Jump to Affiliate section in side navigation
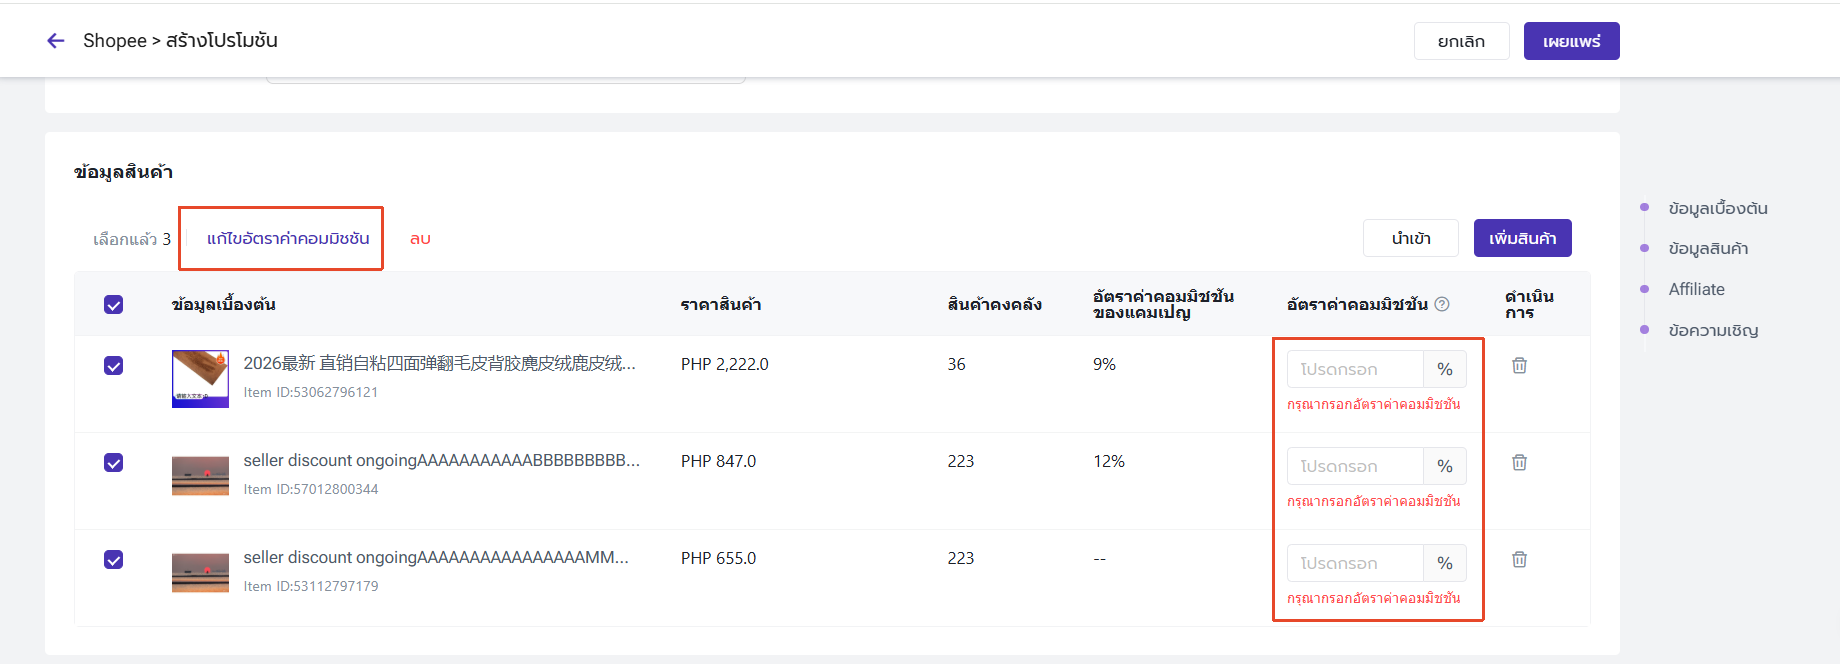The image size is (1840, 664). click(1696, 289)
